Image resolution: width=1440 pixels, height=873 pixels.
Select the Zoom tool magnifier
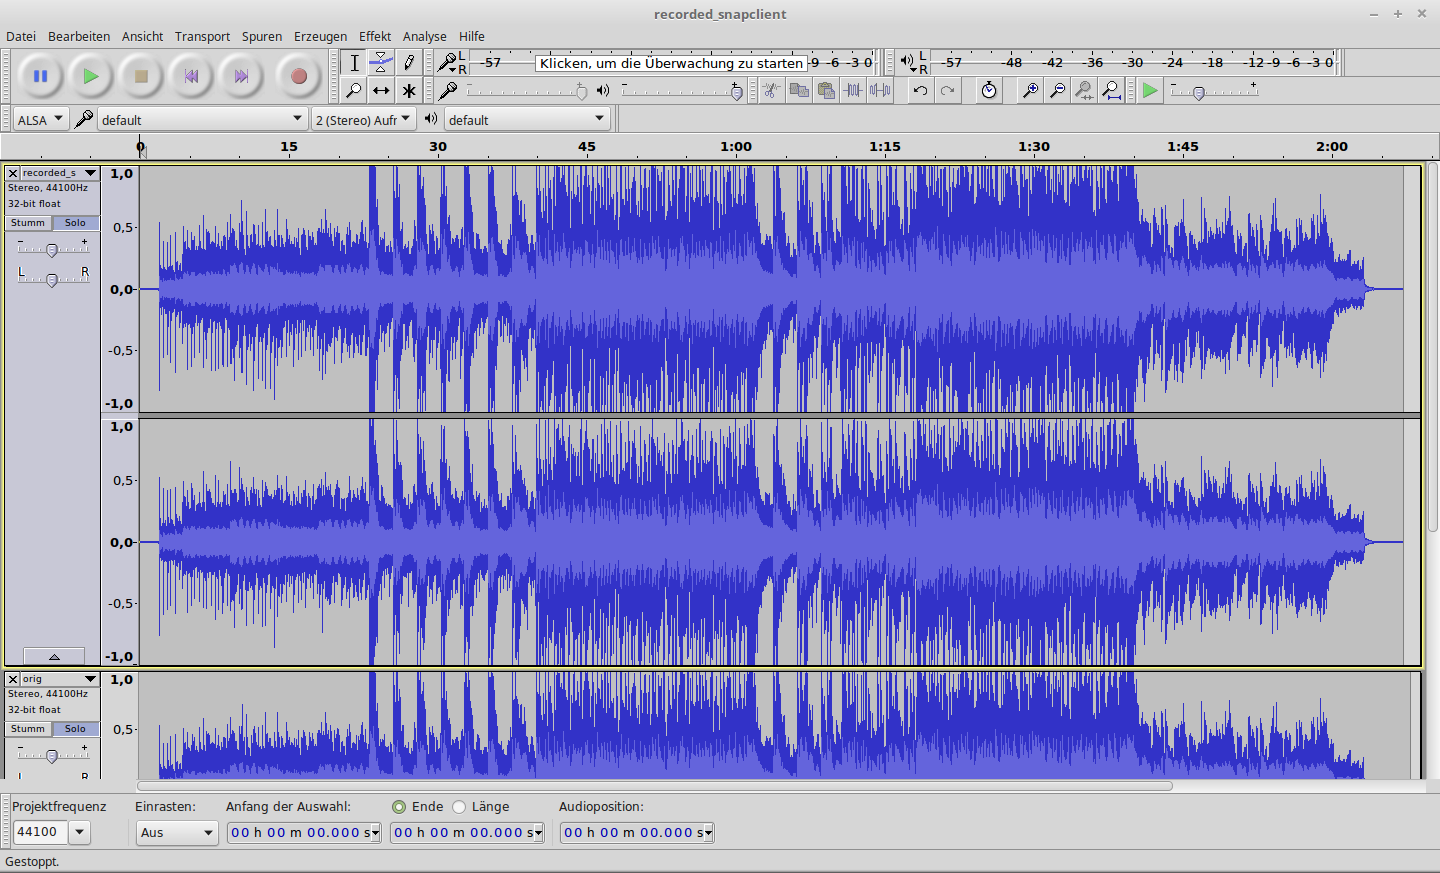354,90
